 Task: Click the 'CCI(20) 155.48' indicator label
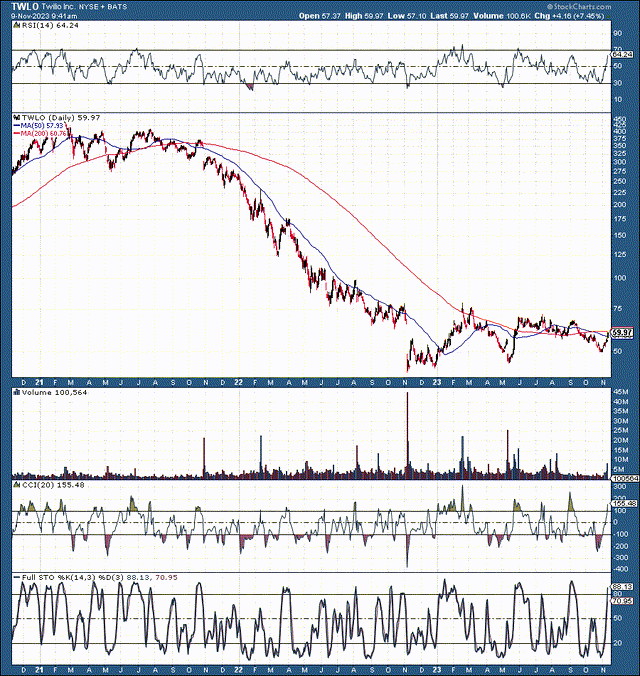pyautogui.click(x=53, y=485)
